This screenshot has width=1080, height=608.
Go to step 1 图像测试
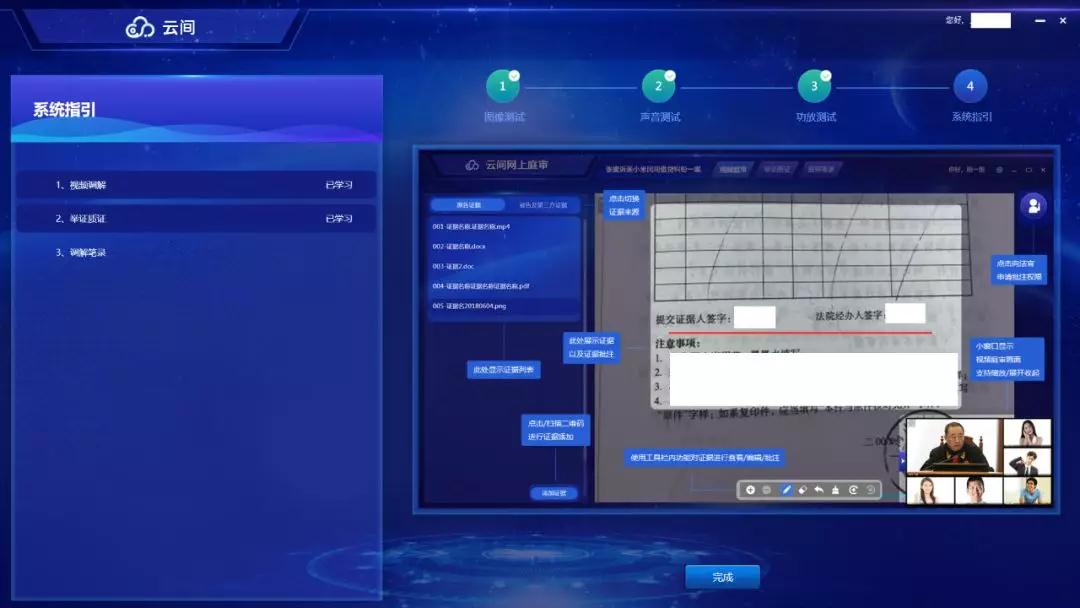pos(503,87)
